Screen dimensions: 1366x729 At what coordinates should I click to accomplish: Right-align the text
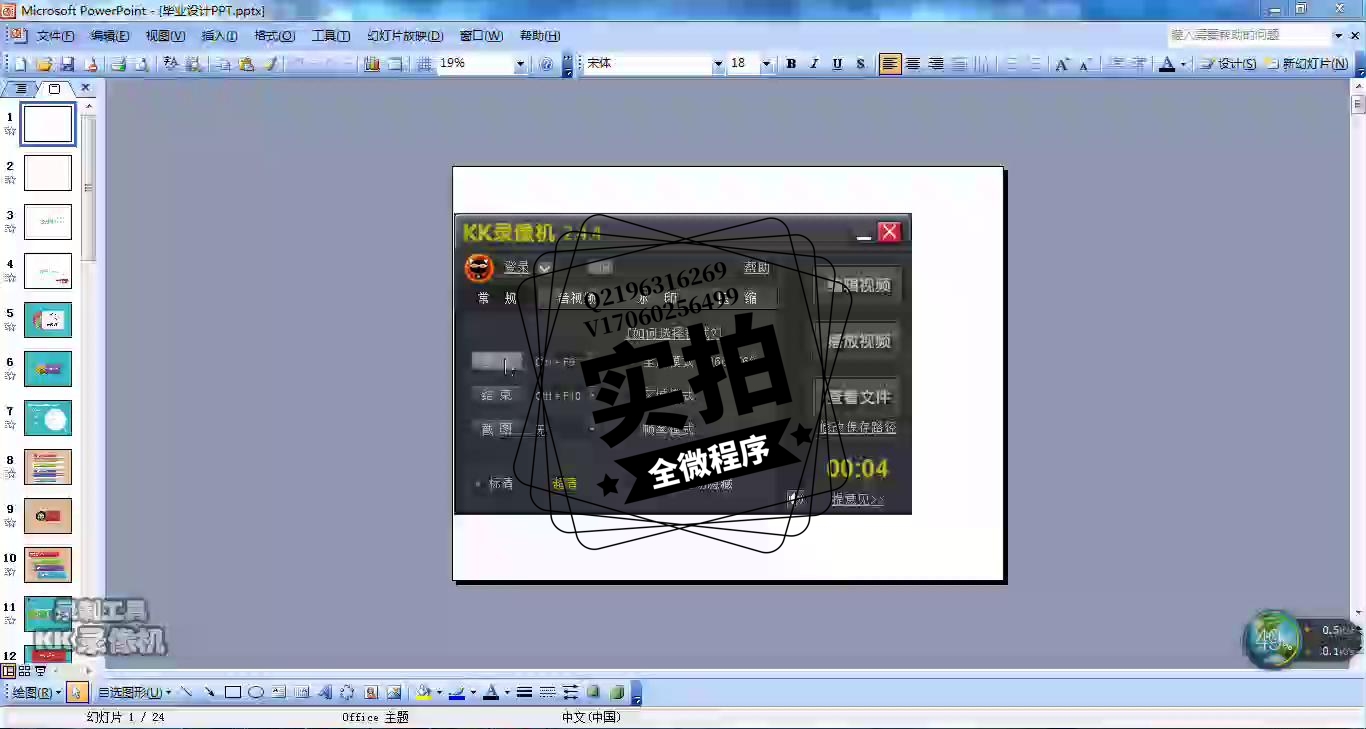936,64
